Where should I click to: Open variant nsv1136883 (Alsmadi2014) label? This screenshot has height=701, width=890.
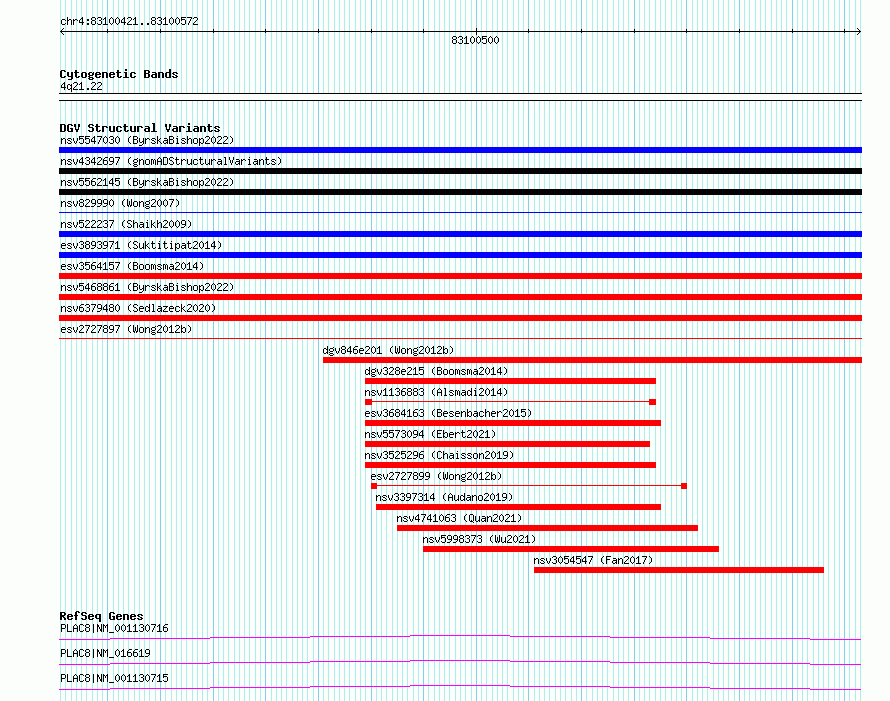click(x=436, y=392)
